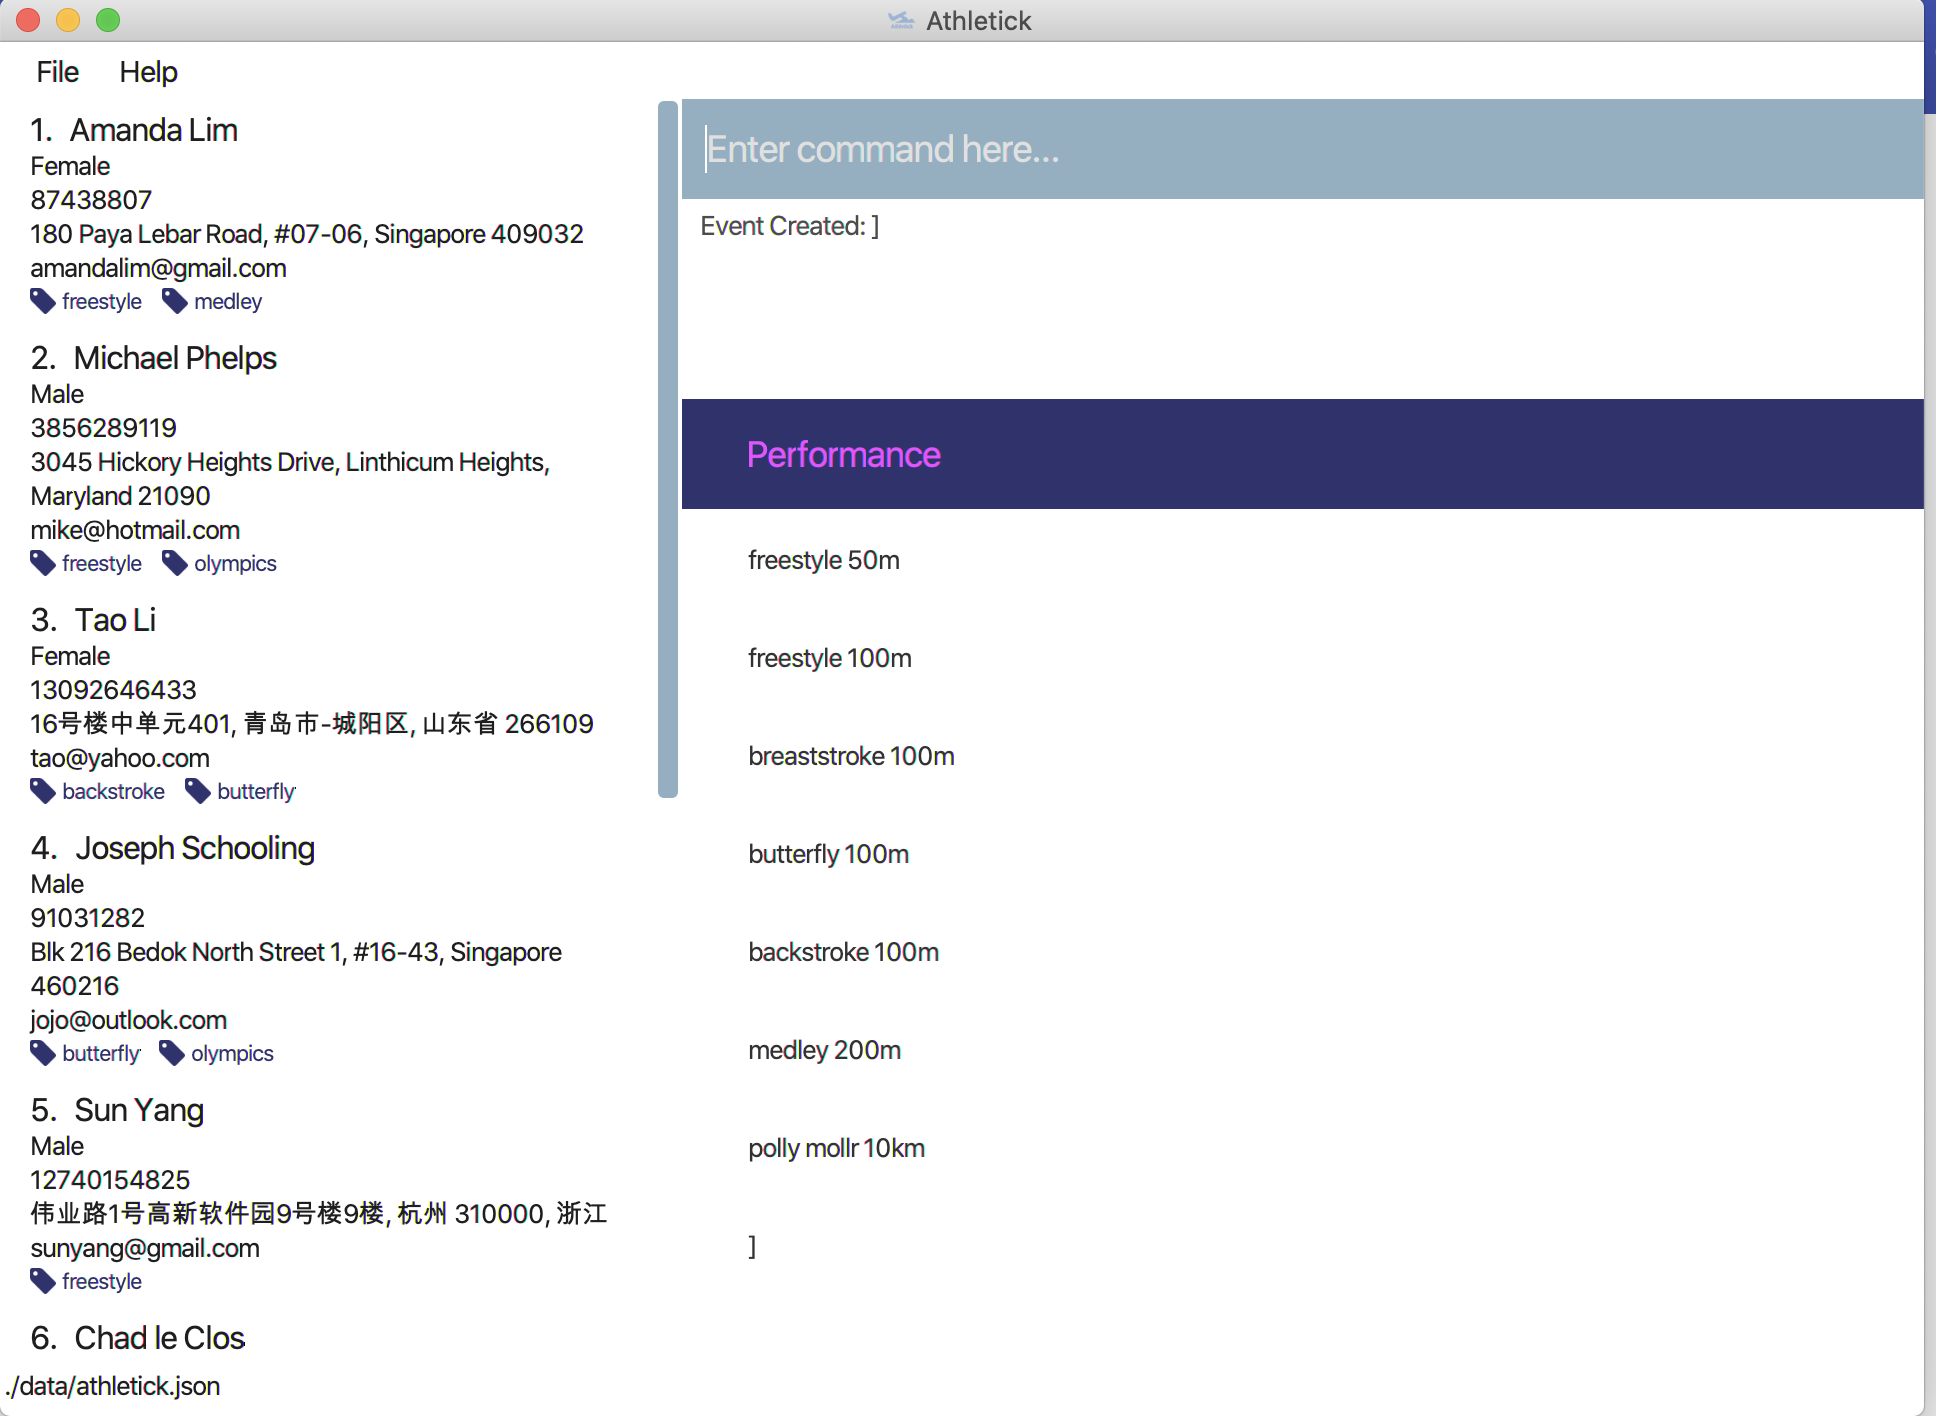
Task: Select Michael Phelps in athlete list
Action: [175, 358]
